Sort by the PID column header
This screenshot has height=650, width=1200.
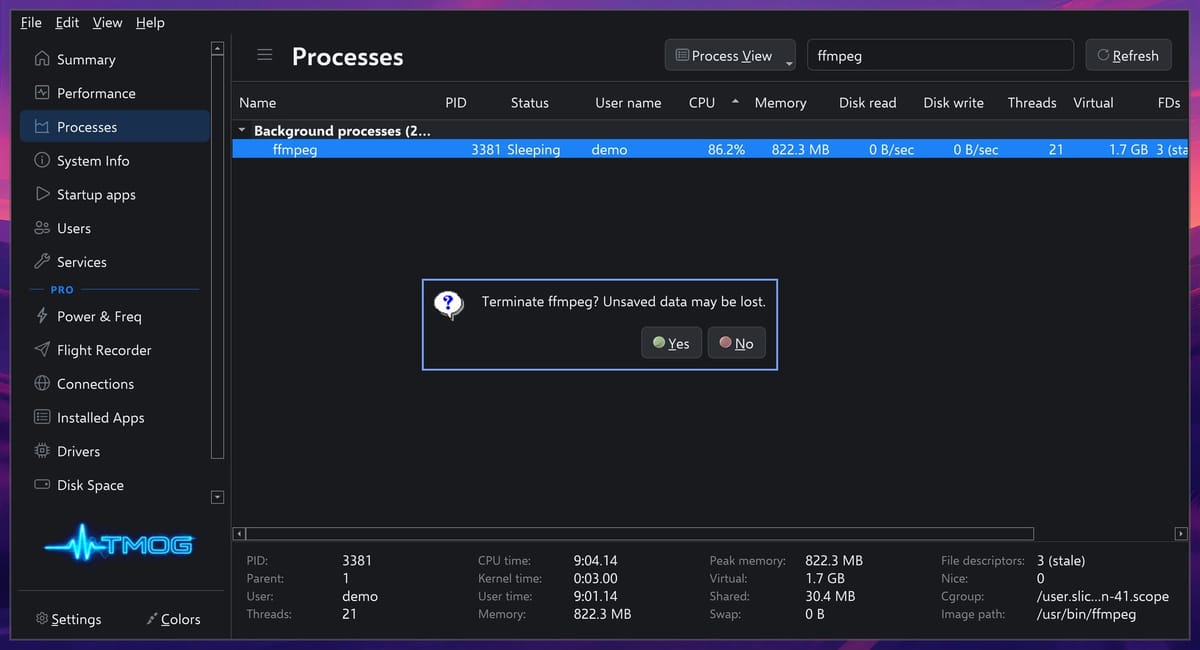[456, 102]
